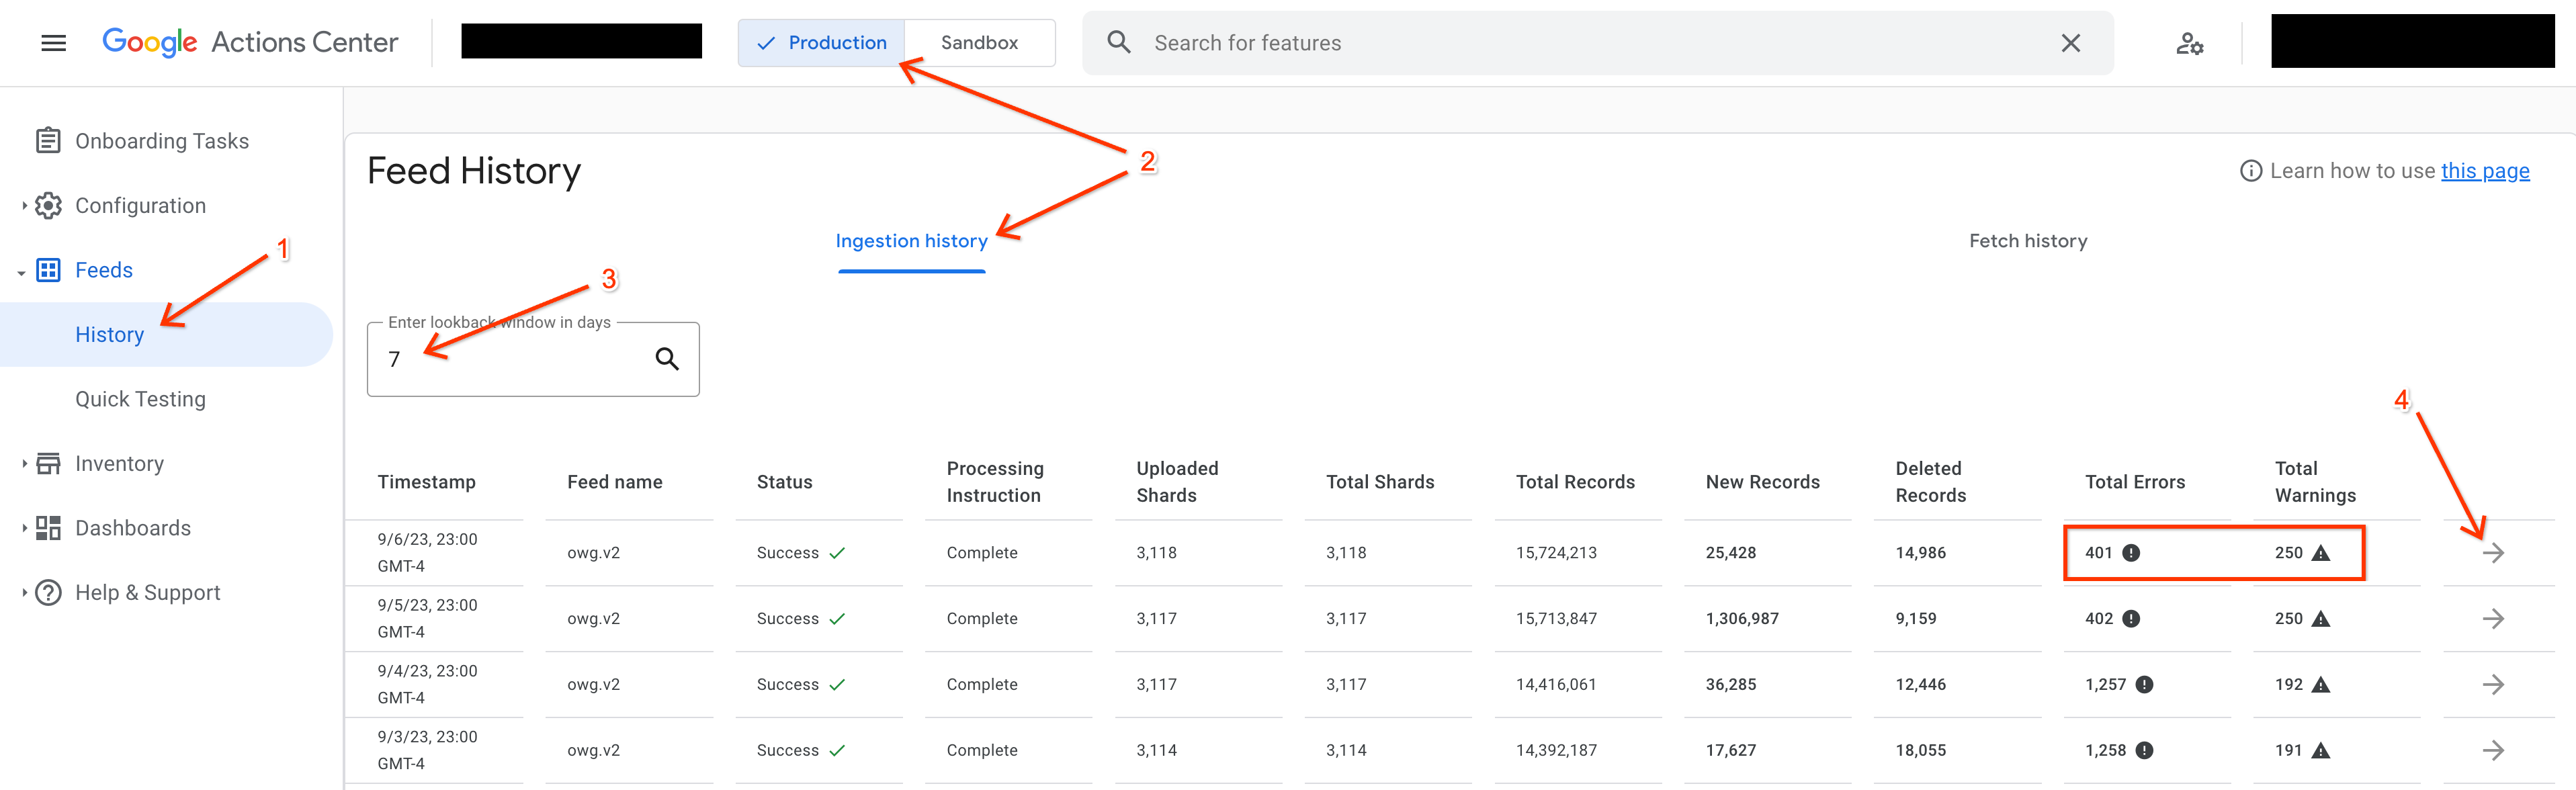Navigate to Quick Testing section
This screenshot has width=2576, height=790.
[x=140, y=399]
